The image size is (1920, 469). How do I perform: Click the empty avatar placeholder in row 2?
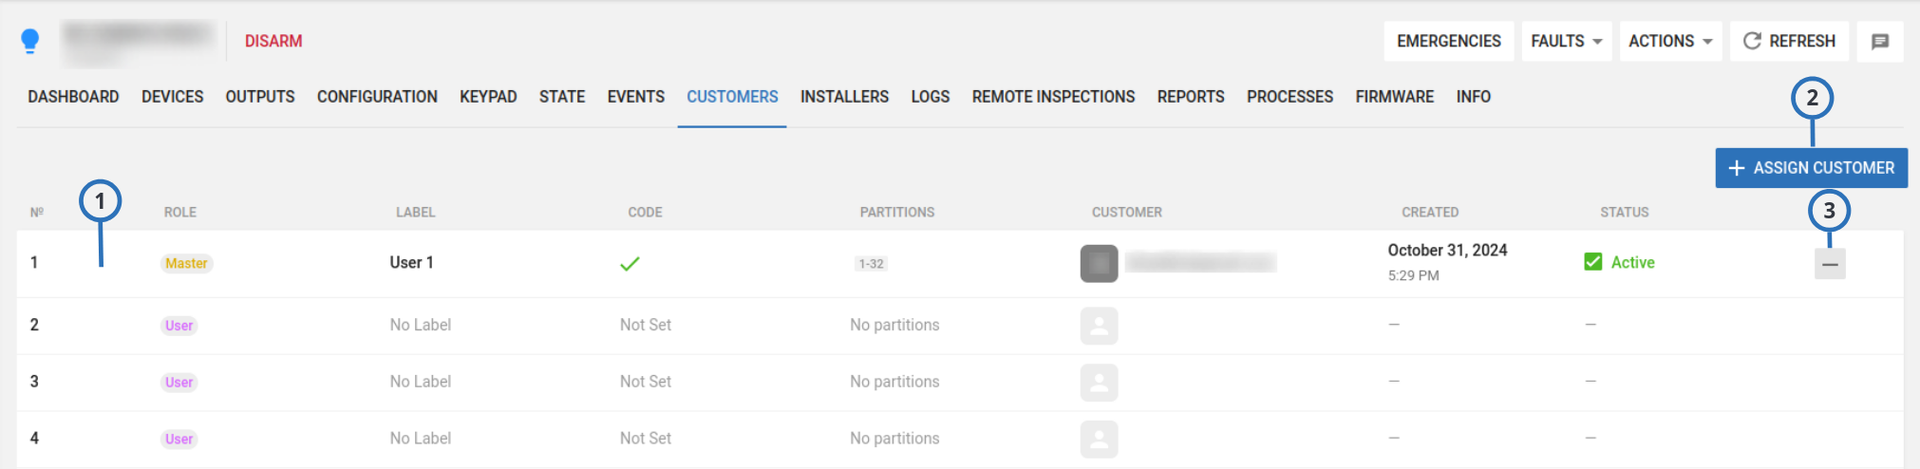(1098, 326)
